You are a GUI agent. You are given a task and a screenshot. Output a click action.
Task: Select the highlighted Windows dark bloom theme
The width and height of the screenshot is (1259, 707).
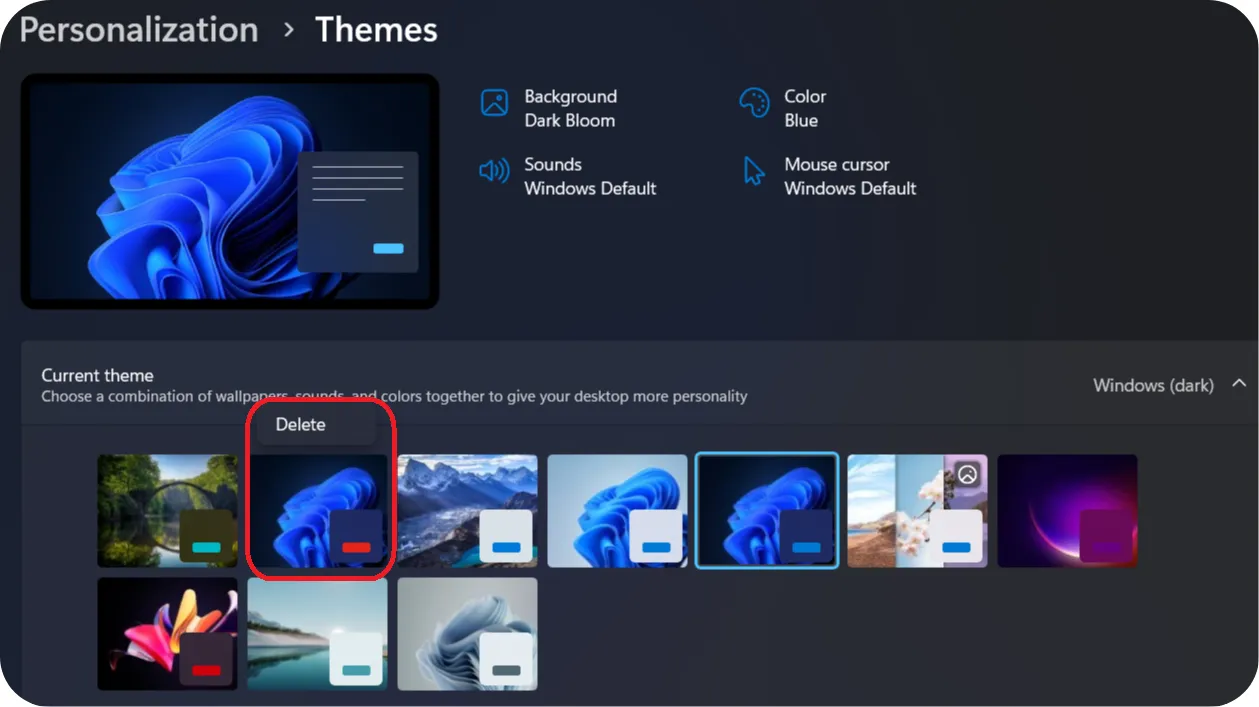767,511
